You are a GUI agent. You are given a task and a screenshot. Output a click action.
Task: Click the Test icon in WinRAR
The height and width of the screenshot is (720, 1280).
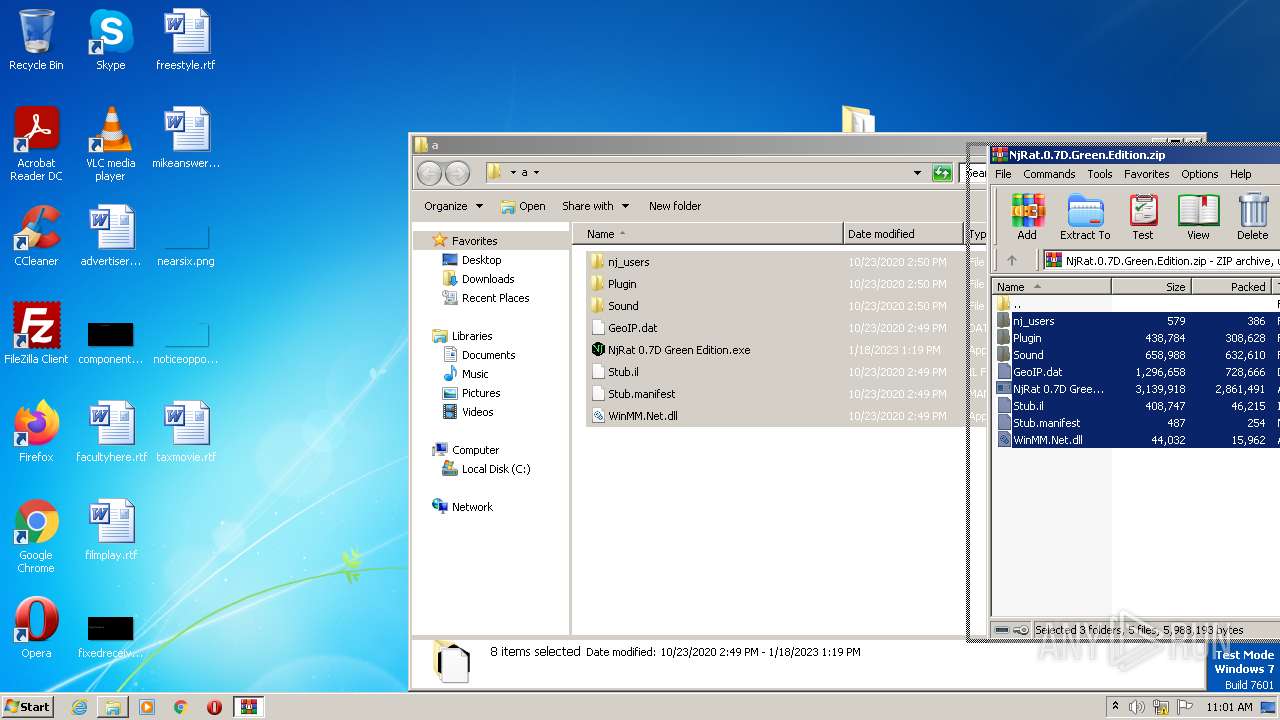coord(1143,217)
